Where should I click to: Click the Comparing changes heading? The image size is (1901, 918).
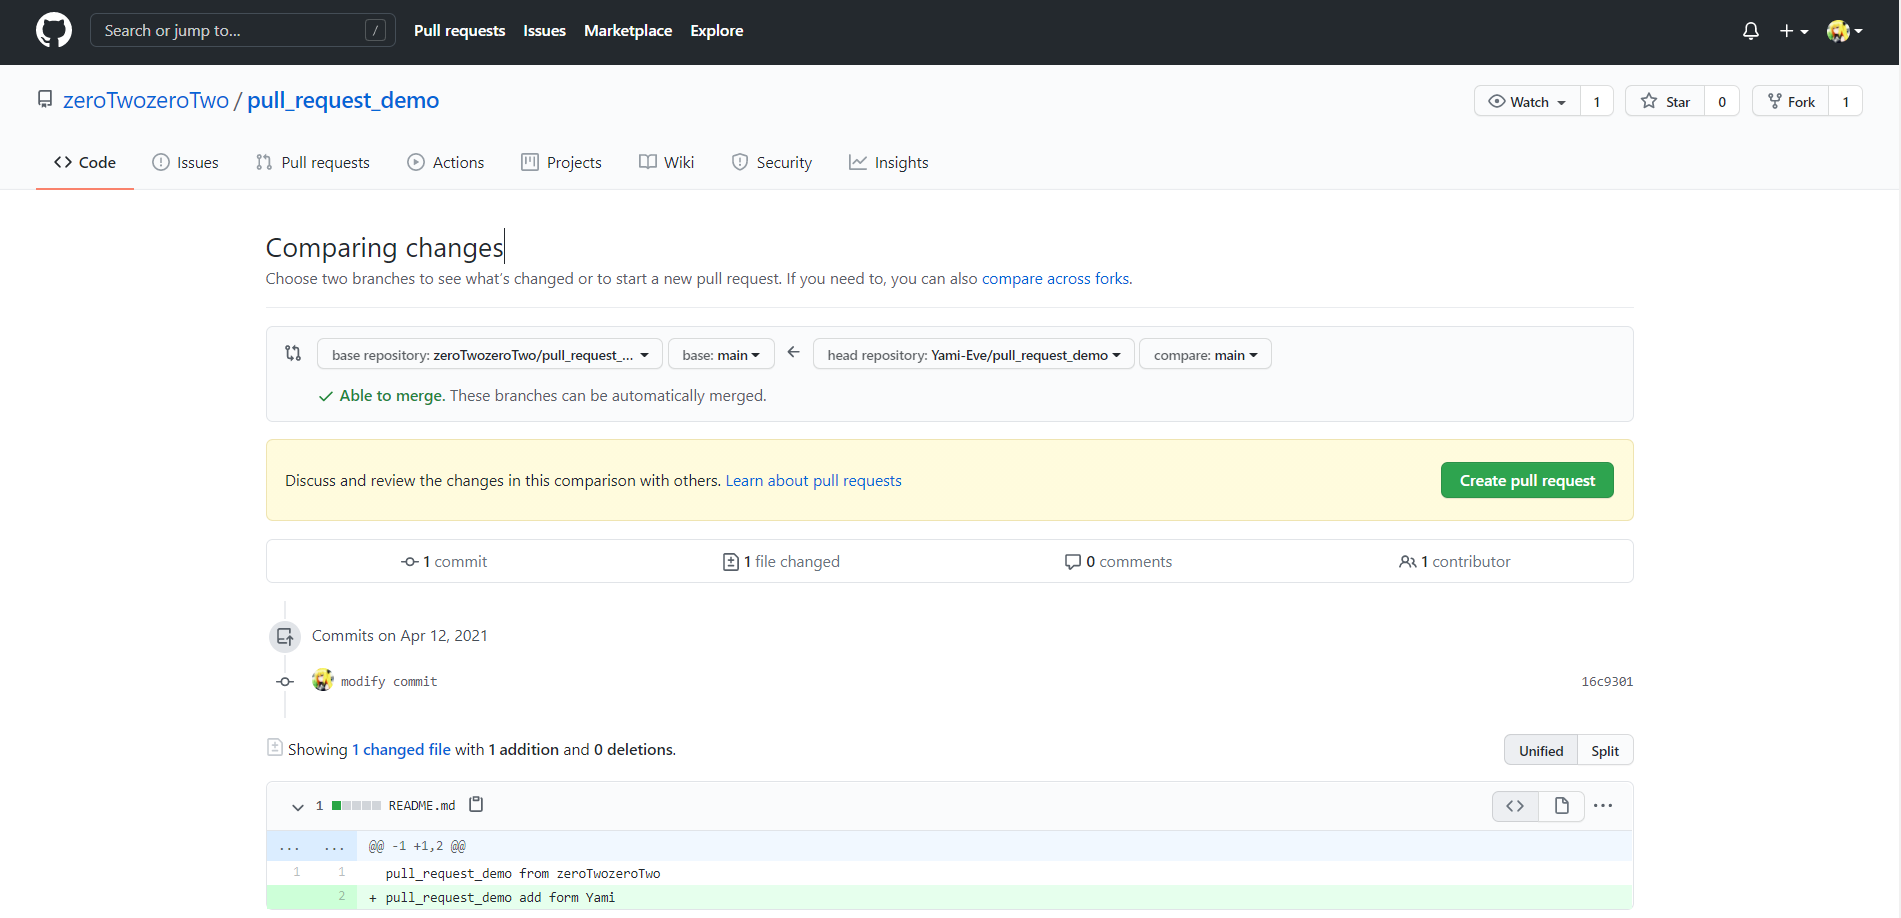(384, 247)
